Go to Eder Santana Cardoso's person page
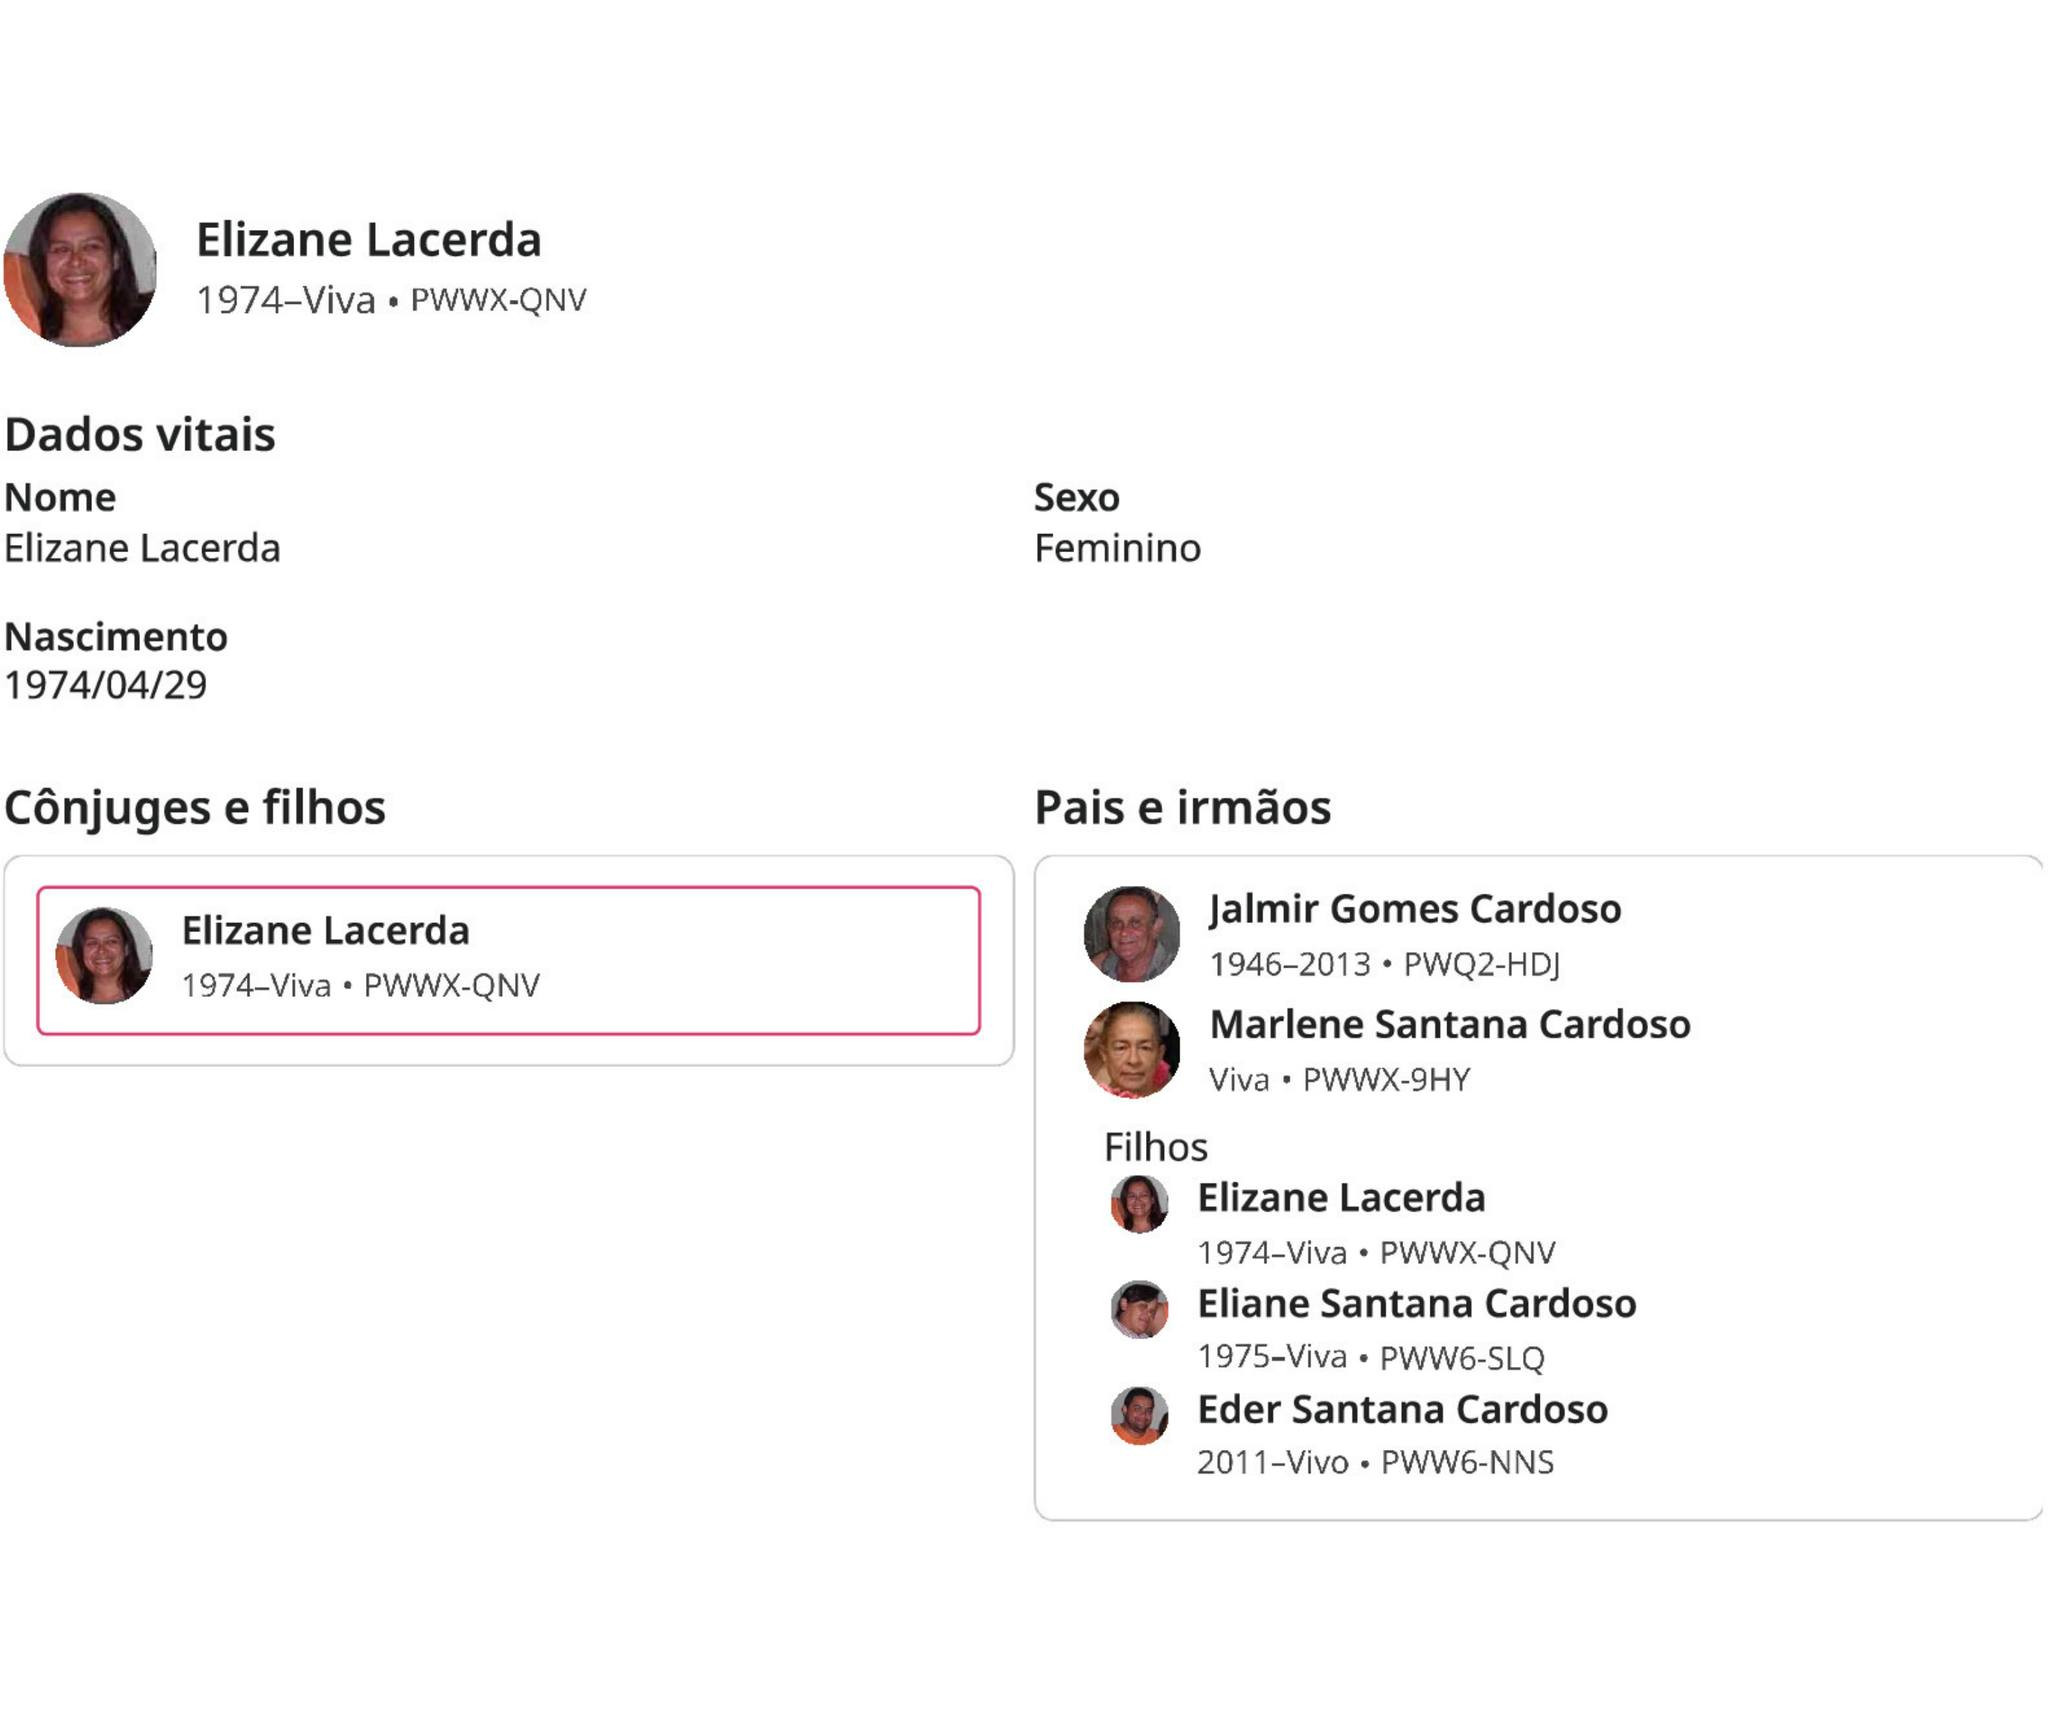Screen dimensions: 2048x1717 (x=1402, y=1409)
